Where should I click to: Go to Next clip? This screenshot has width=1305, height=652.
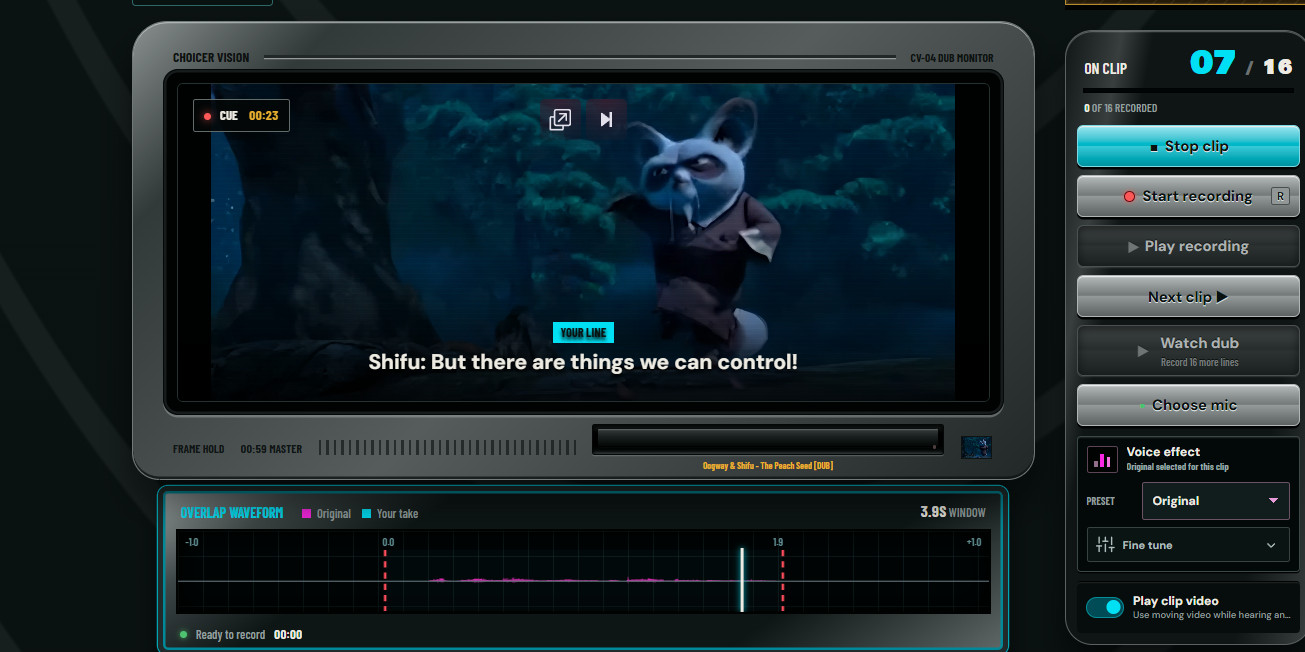1188,297
